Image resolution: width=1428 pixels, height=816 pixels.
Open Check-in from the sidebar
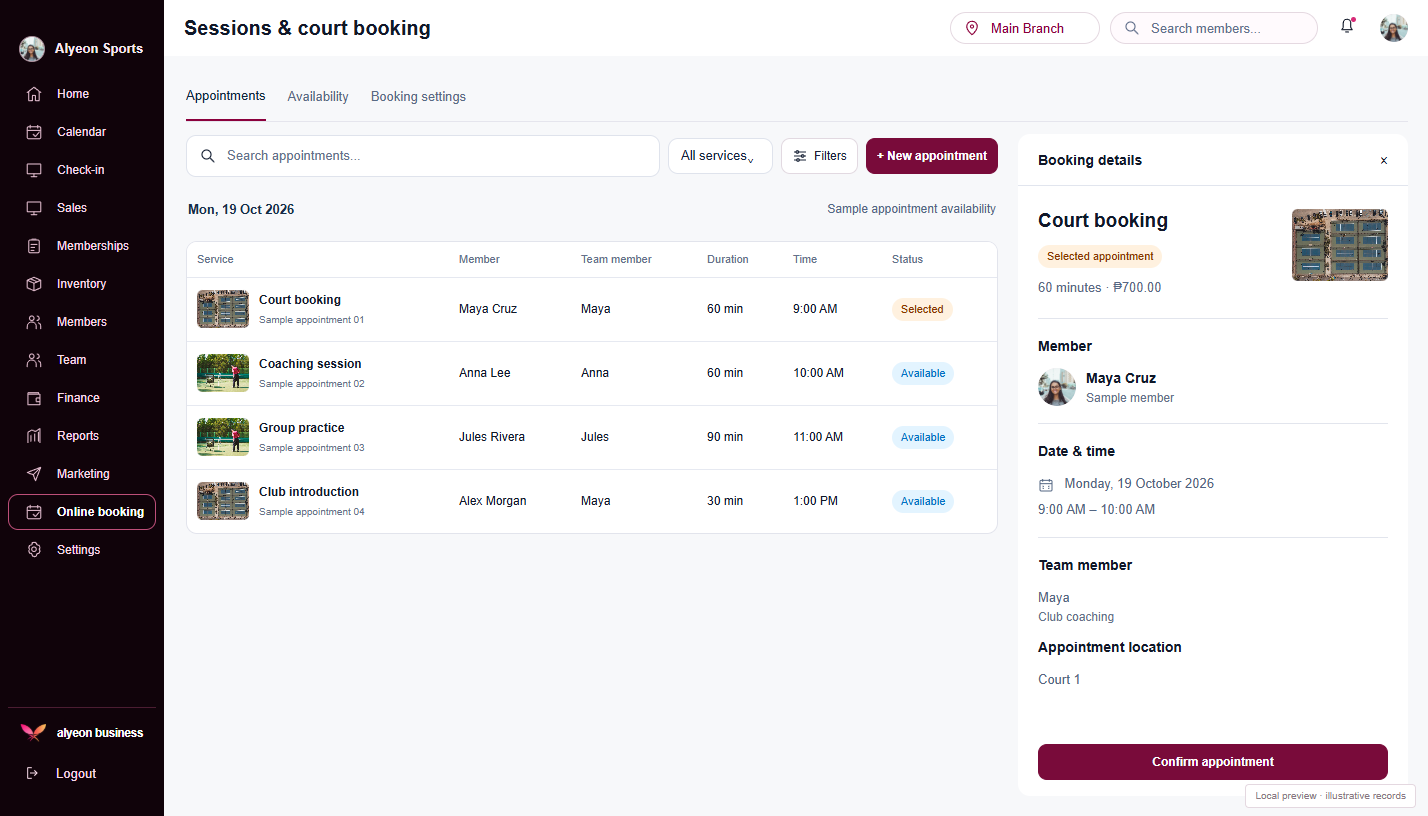[x=82, y=170]
